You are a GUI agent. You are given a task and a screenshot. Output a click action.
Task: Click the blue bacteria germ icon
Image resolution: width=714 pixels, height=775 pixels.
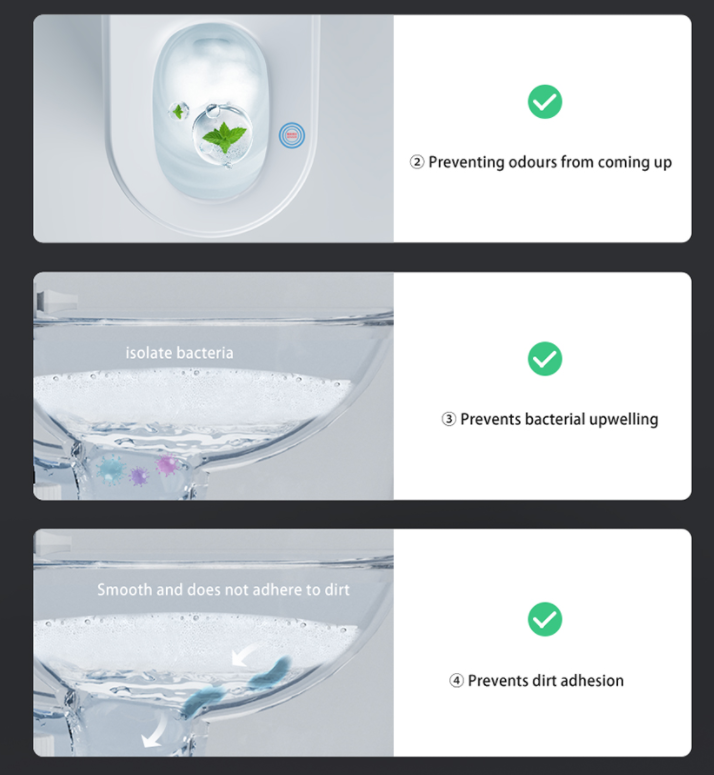click(110, 469)
